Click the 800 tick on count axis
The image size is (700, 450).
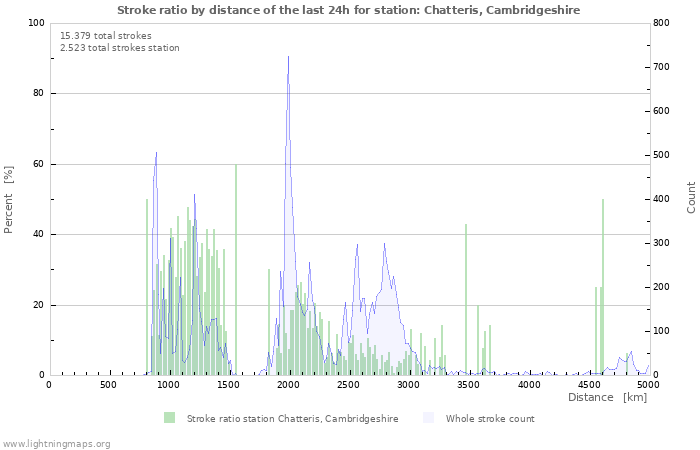coord(661,23)
